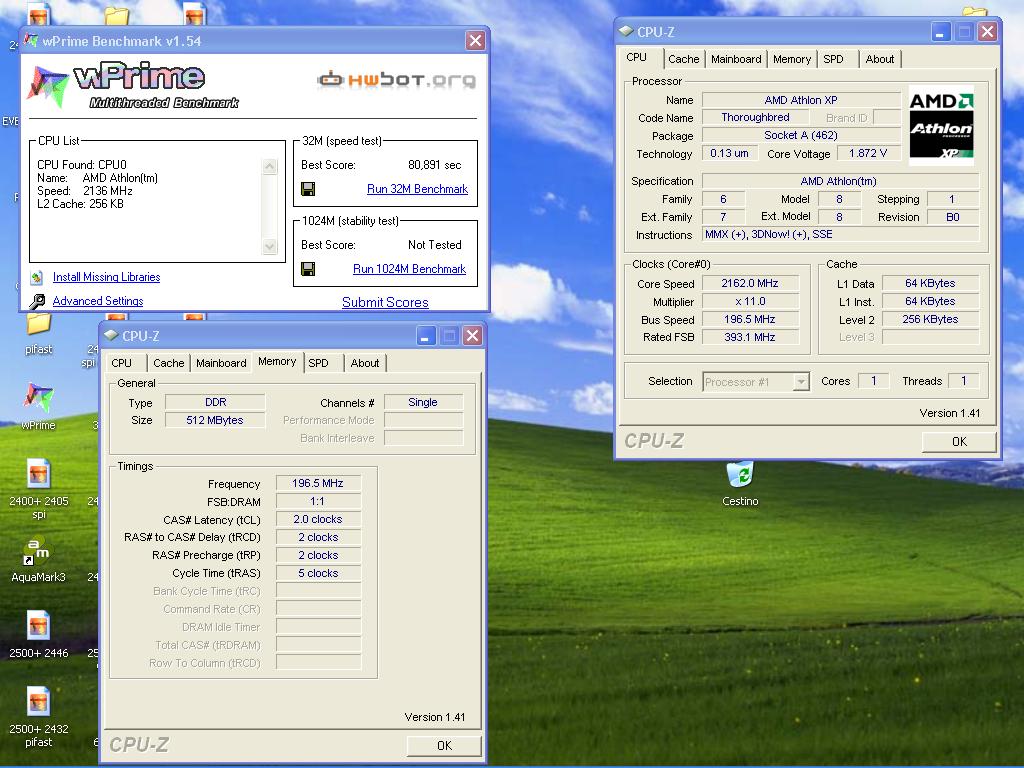The image size is (1024, 768).
Task: Open Mainboard tab in Memory CPU-Z window
Action: (221, 363)
